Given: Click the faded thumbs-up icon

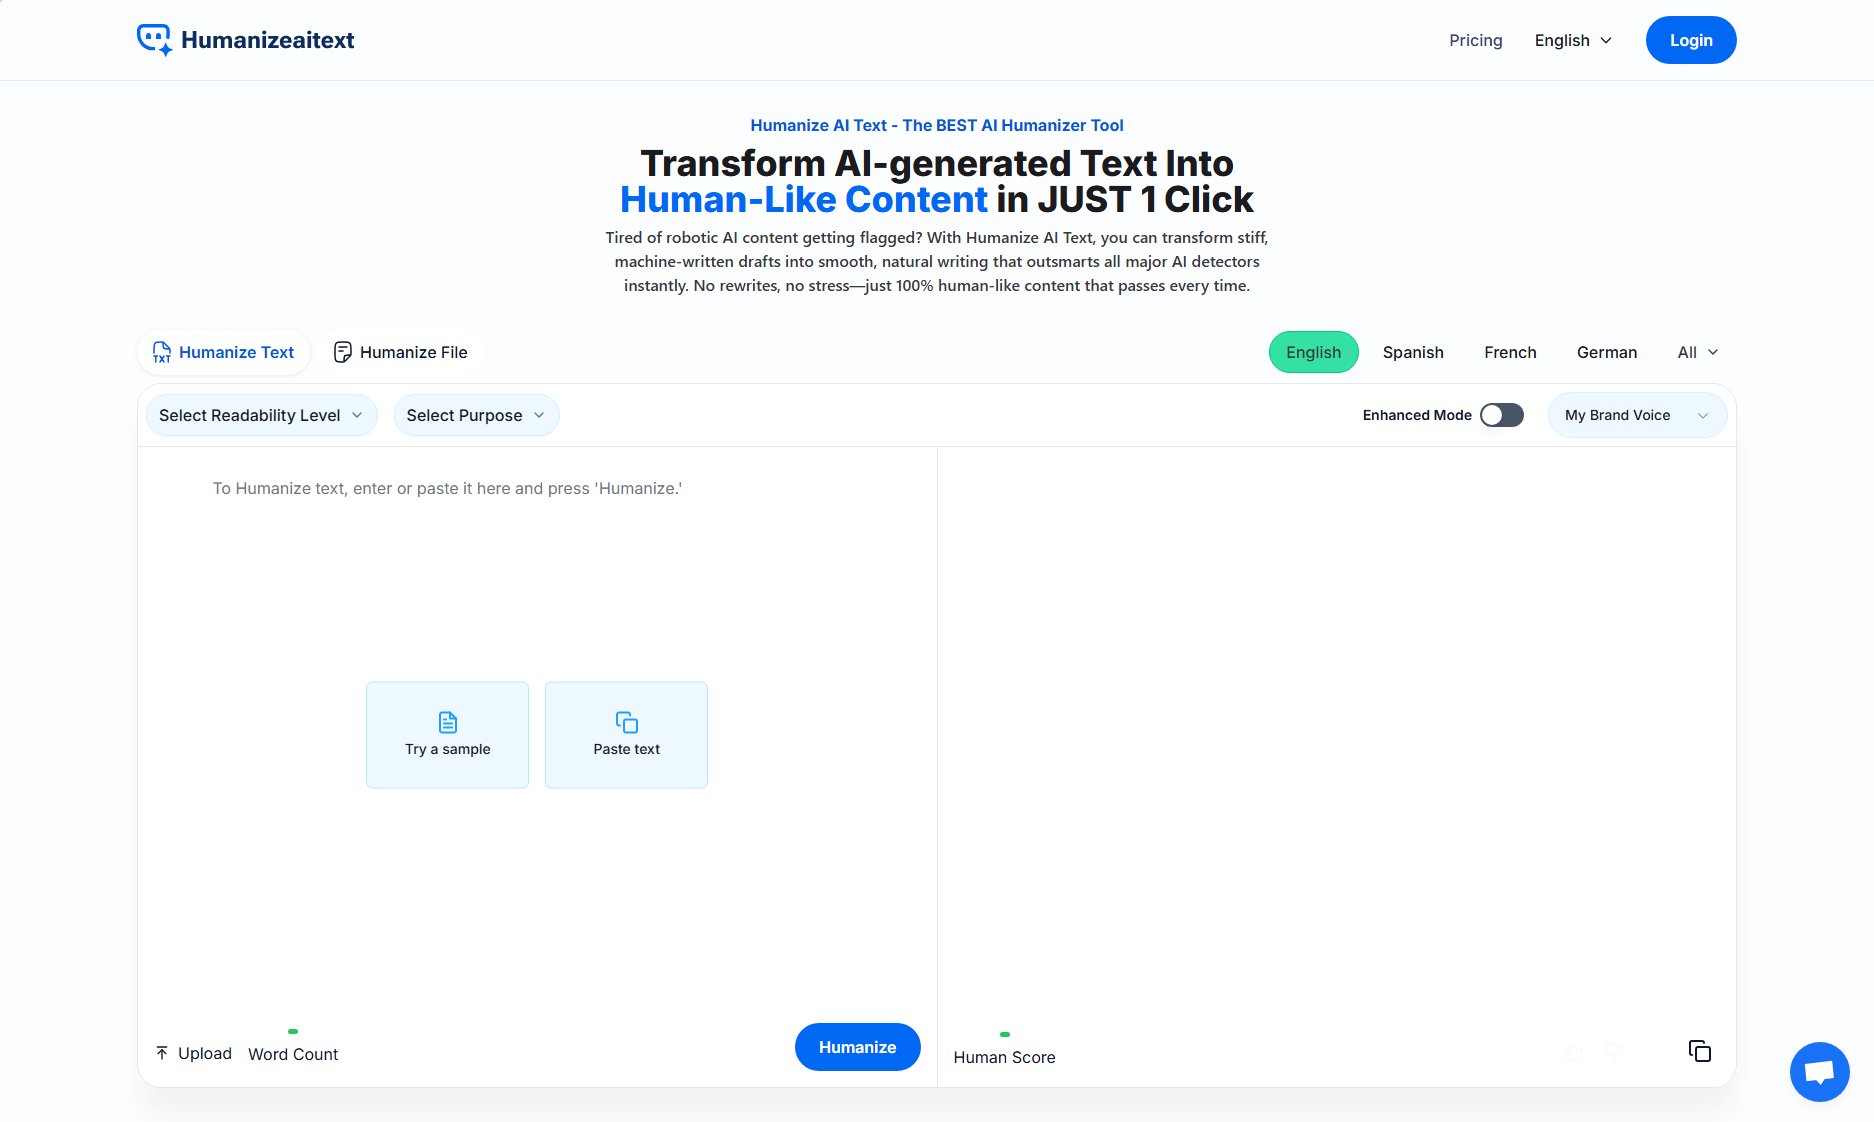Looking at the screenshot, I should (1574, 1052).
